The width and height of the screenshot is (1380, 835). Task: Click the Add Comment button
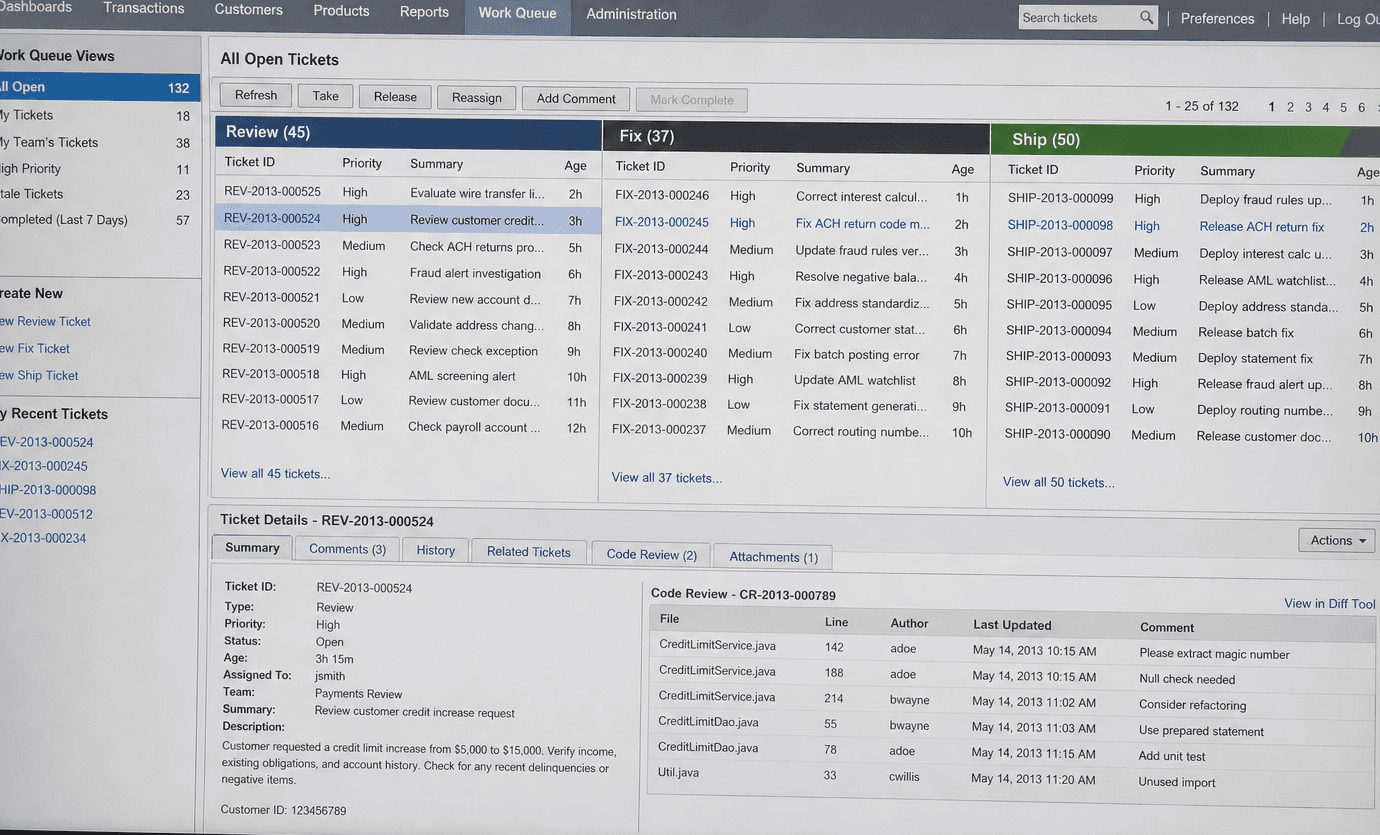576,98
